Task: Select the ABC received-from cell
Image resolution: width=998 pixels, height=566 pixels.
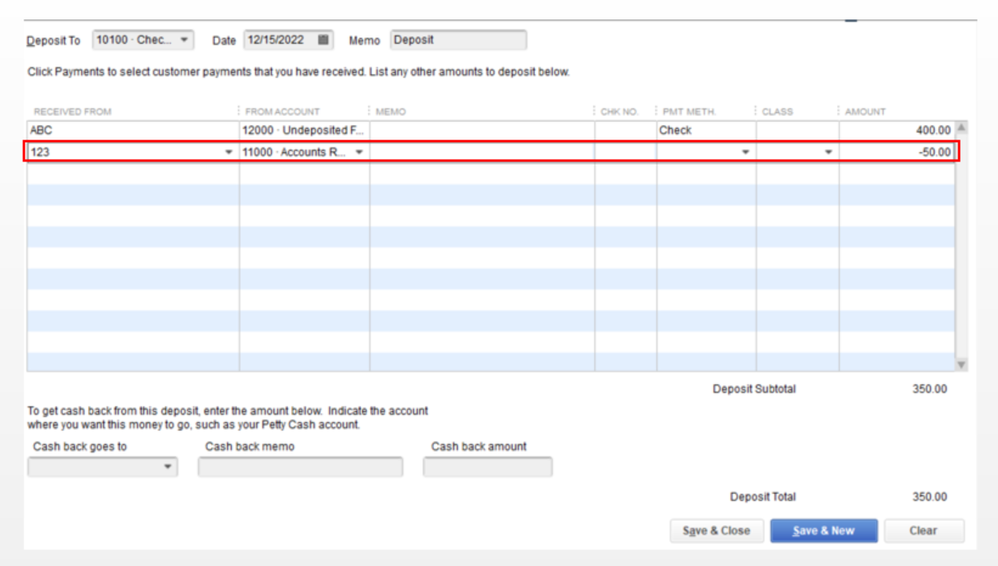Action: [133, 130]
